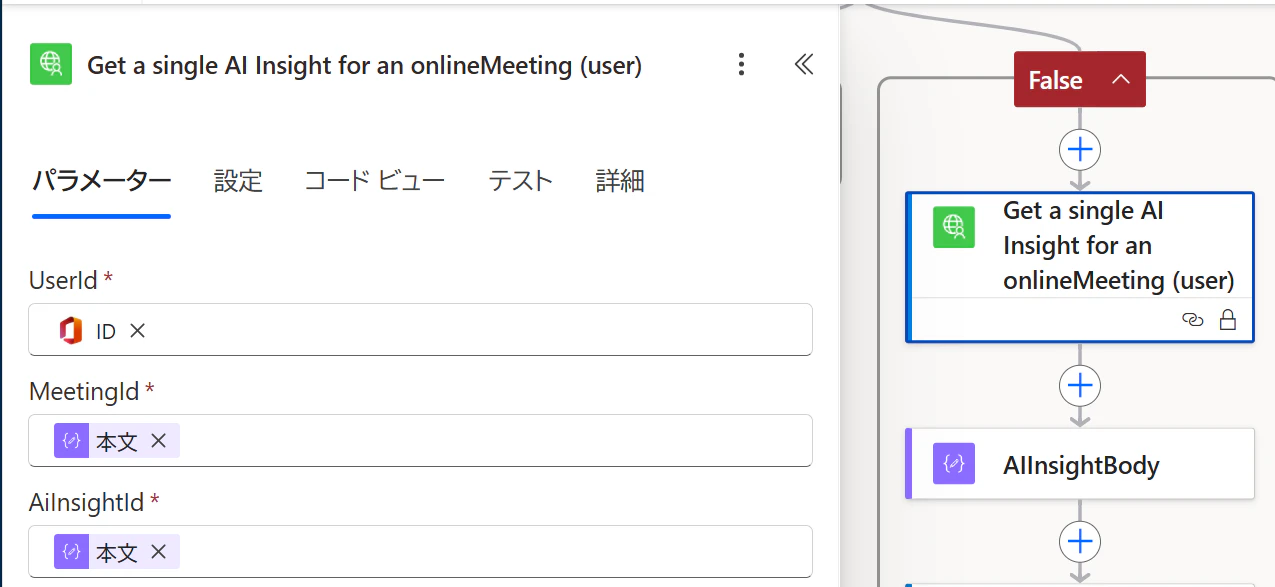The image size is (1275, 587).
Task: Focus the AiInsightId input field
Action: pos(420,552)
